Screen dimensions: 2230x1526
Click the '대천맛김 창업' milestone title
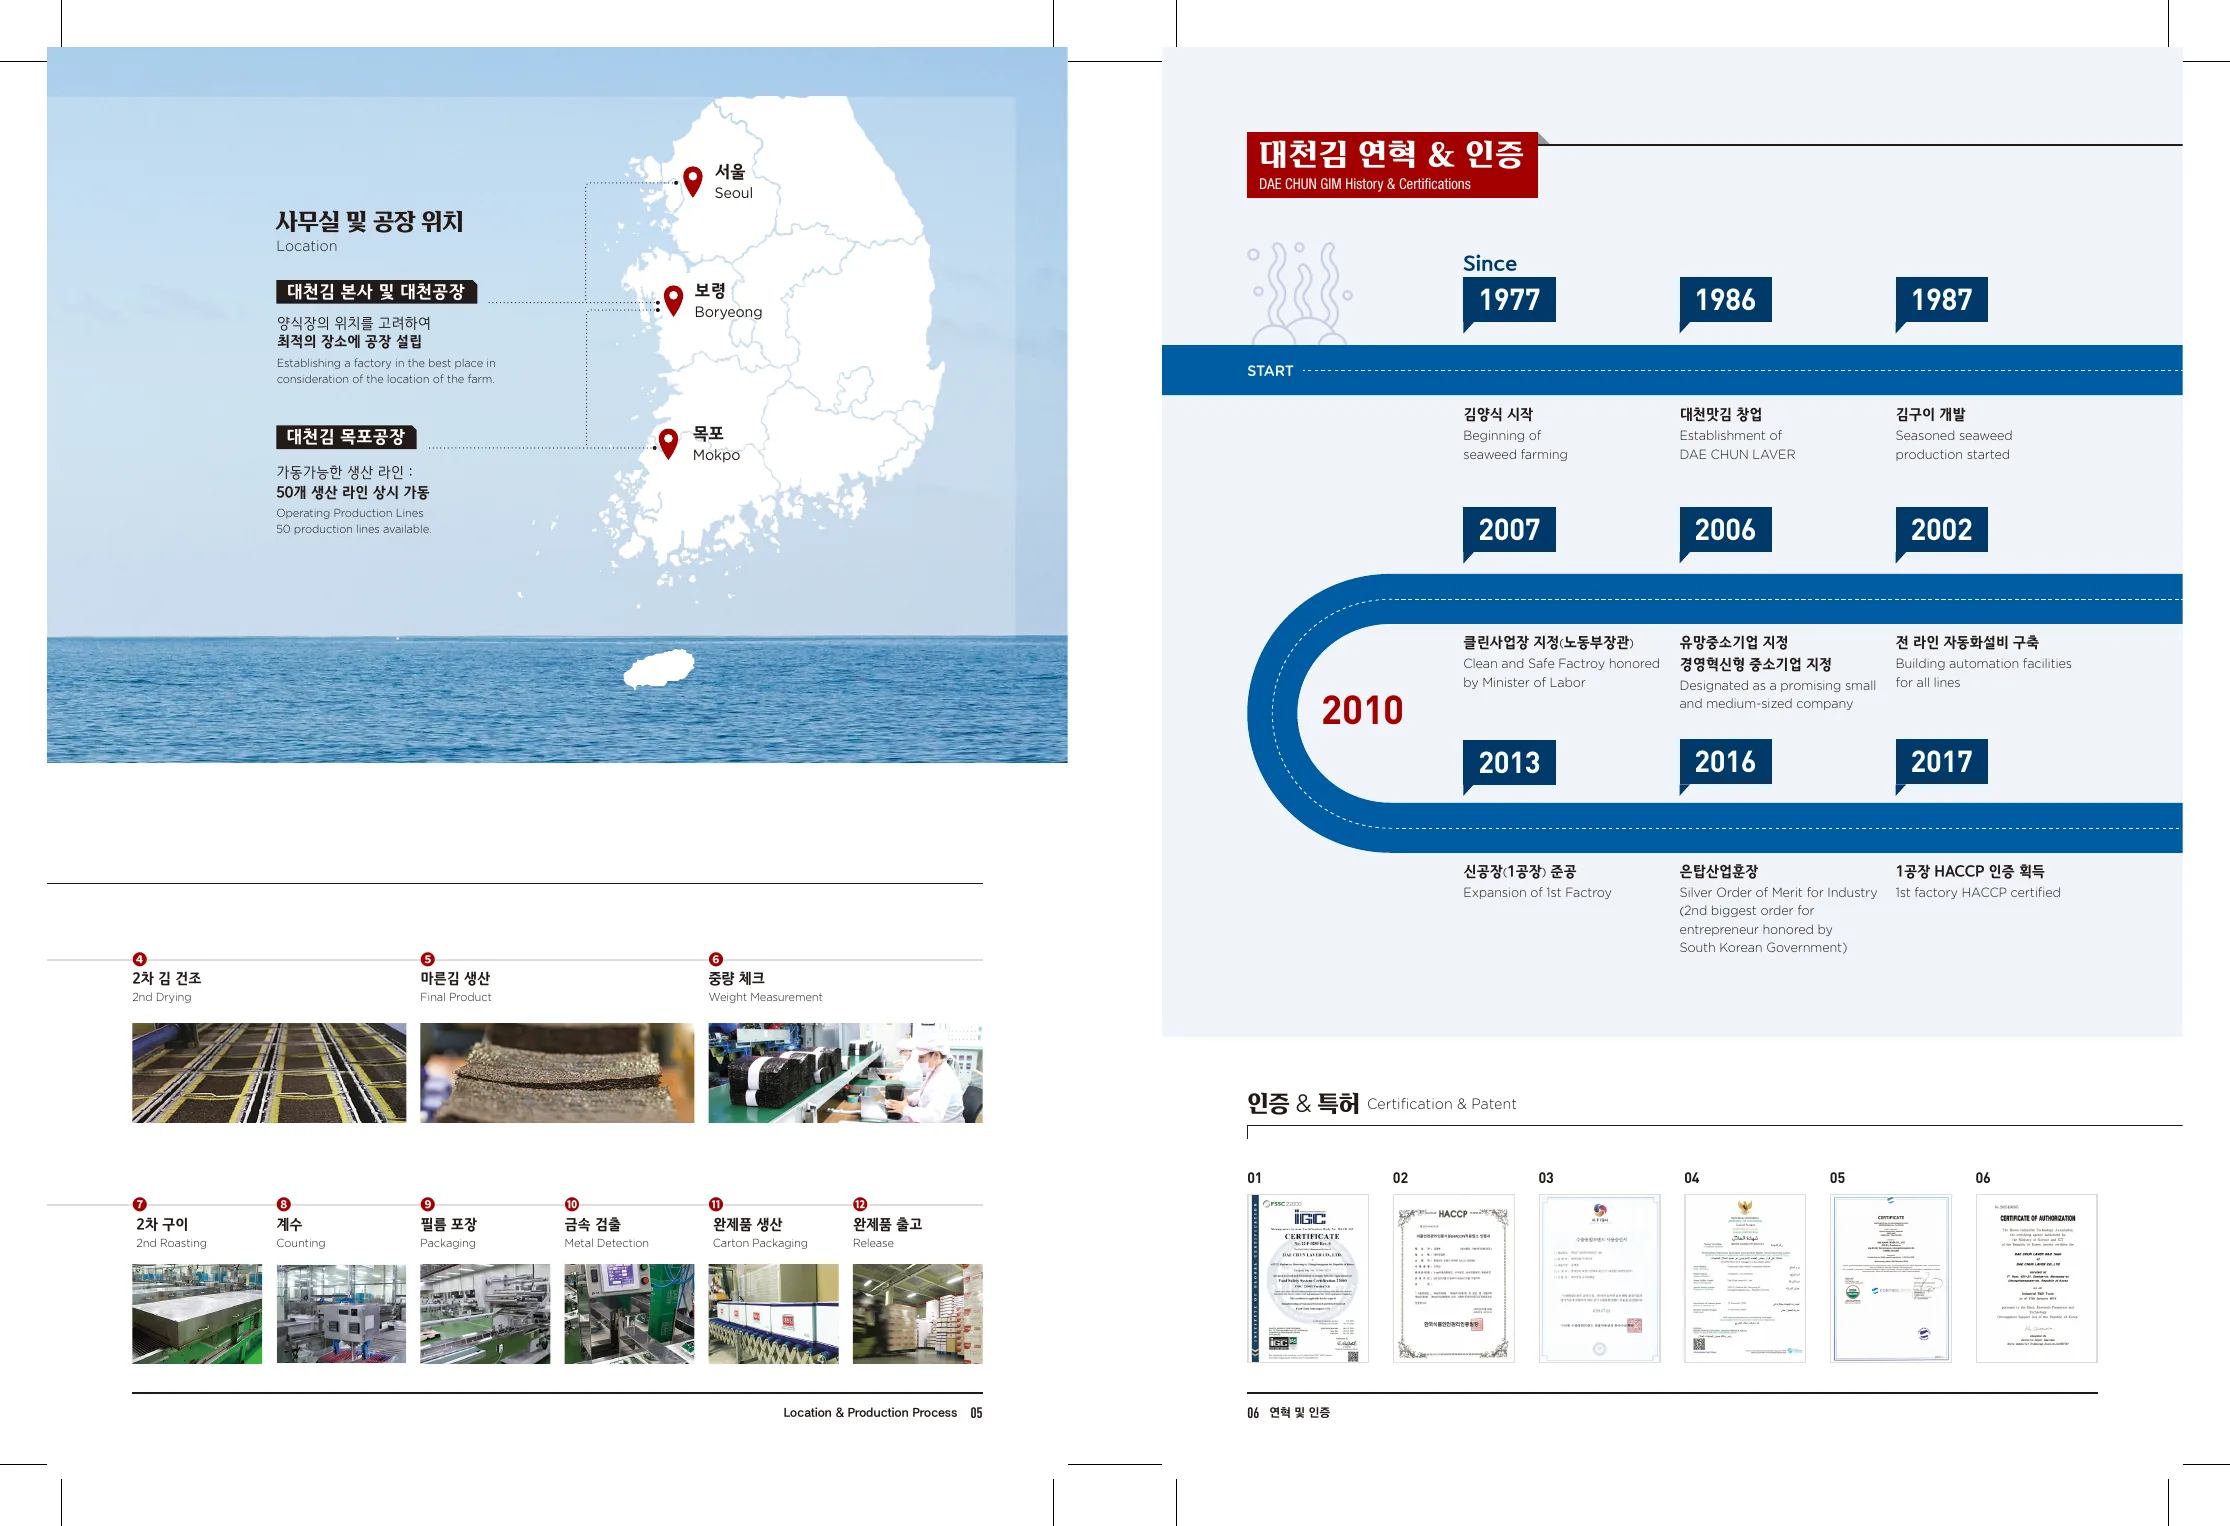(1721, 414)
